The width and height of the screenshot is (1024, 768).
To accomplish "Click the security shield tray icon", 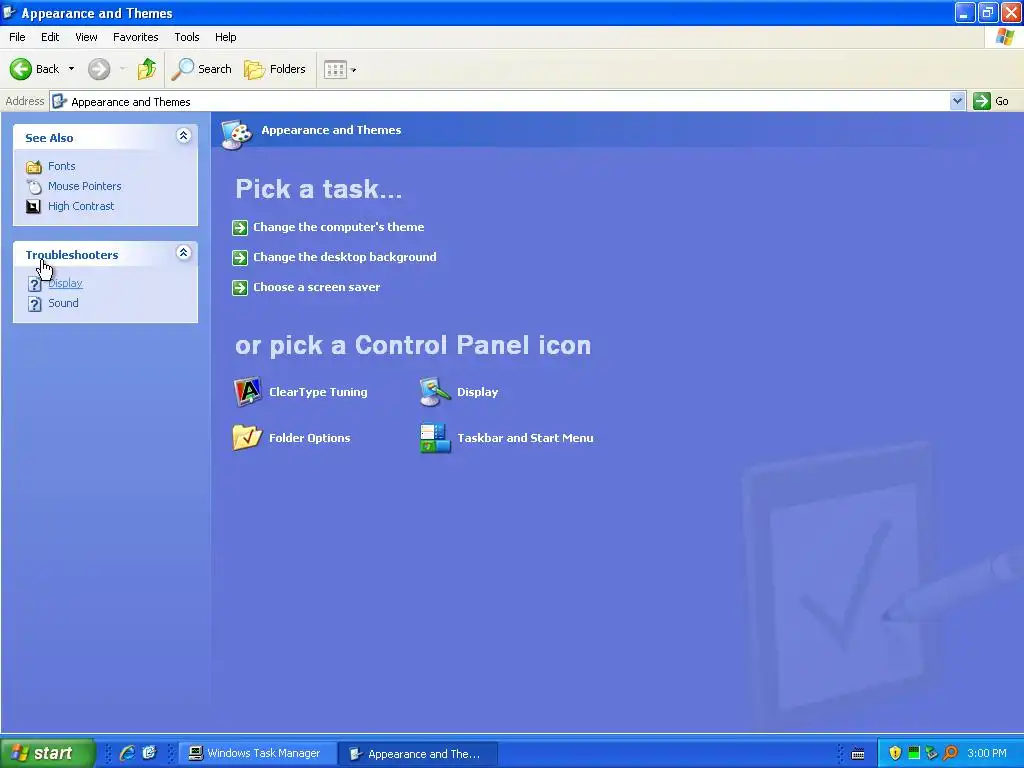I will coord(895,753).
